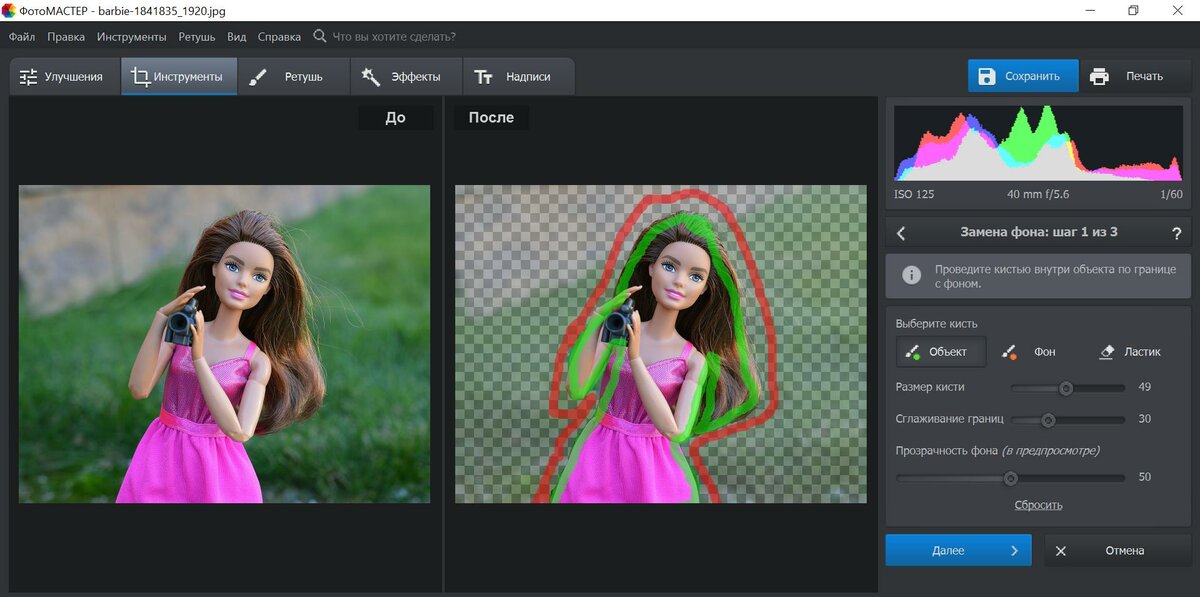Click the ФотоМАСТЕР app logo in title bar
Image resolution: width=1200 pixels, height=597 pixels.
pos(9,10)
